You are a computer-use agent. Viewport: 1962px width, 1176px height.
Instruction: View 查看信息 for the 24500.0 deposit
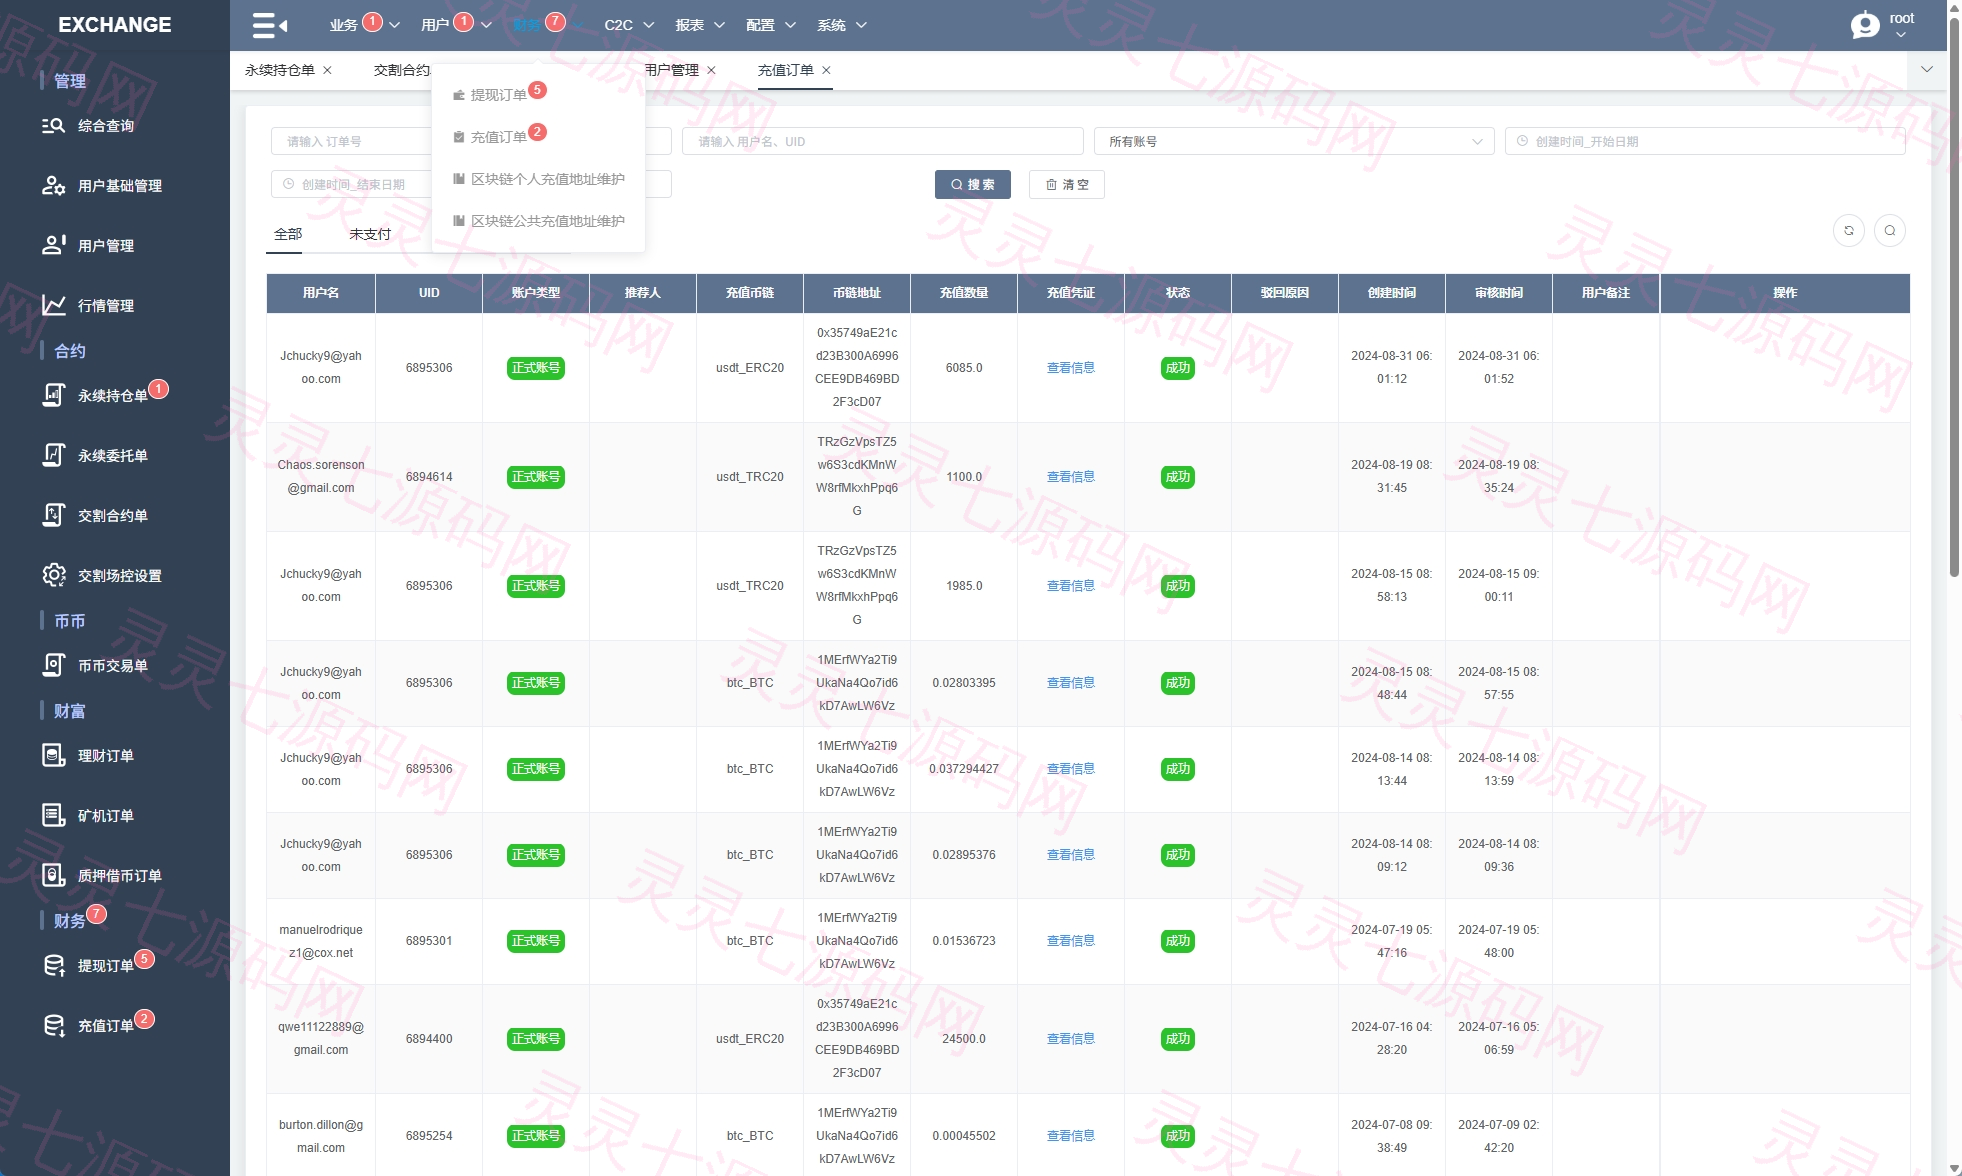point(1070,1039)
